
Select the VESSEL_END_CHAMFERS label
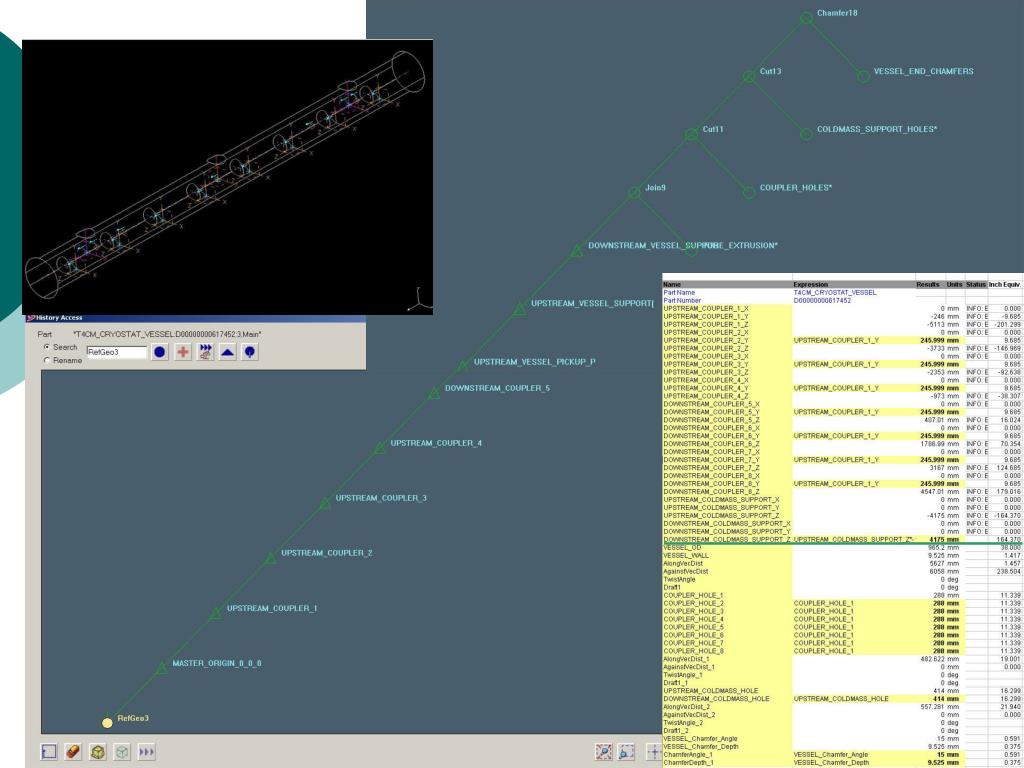click(x=923, y=71)
